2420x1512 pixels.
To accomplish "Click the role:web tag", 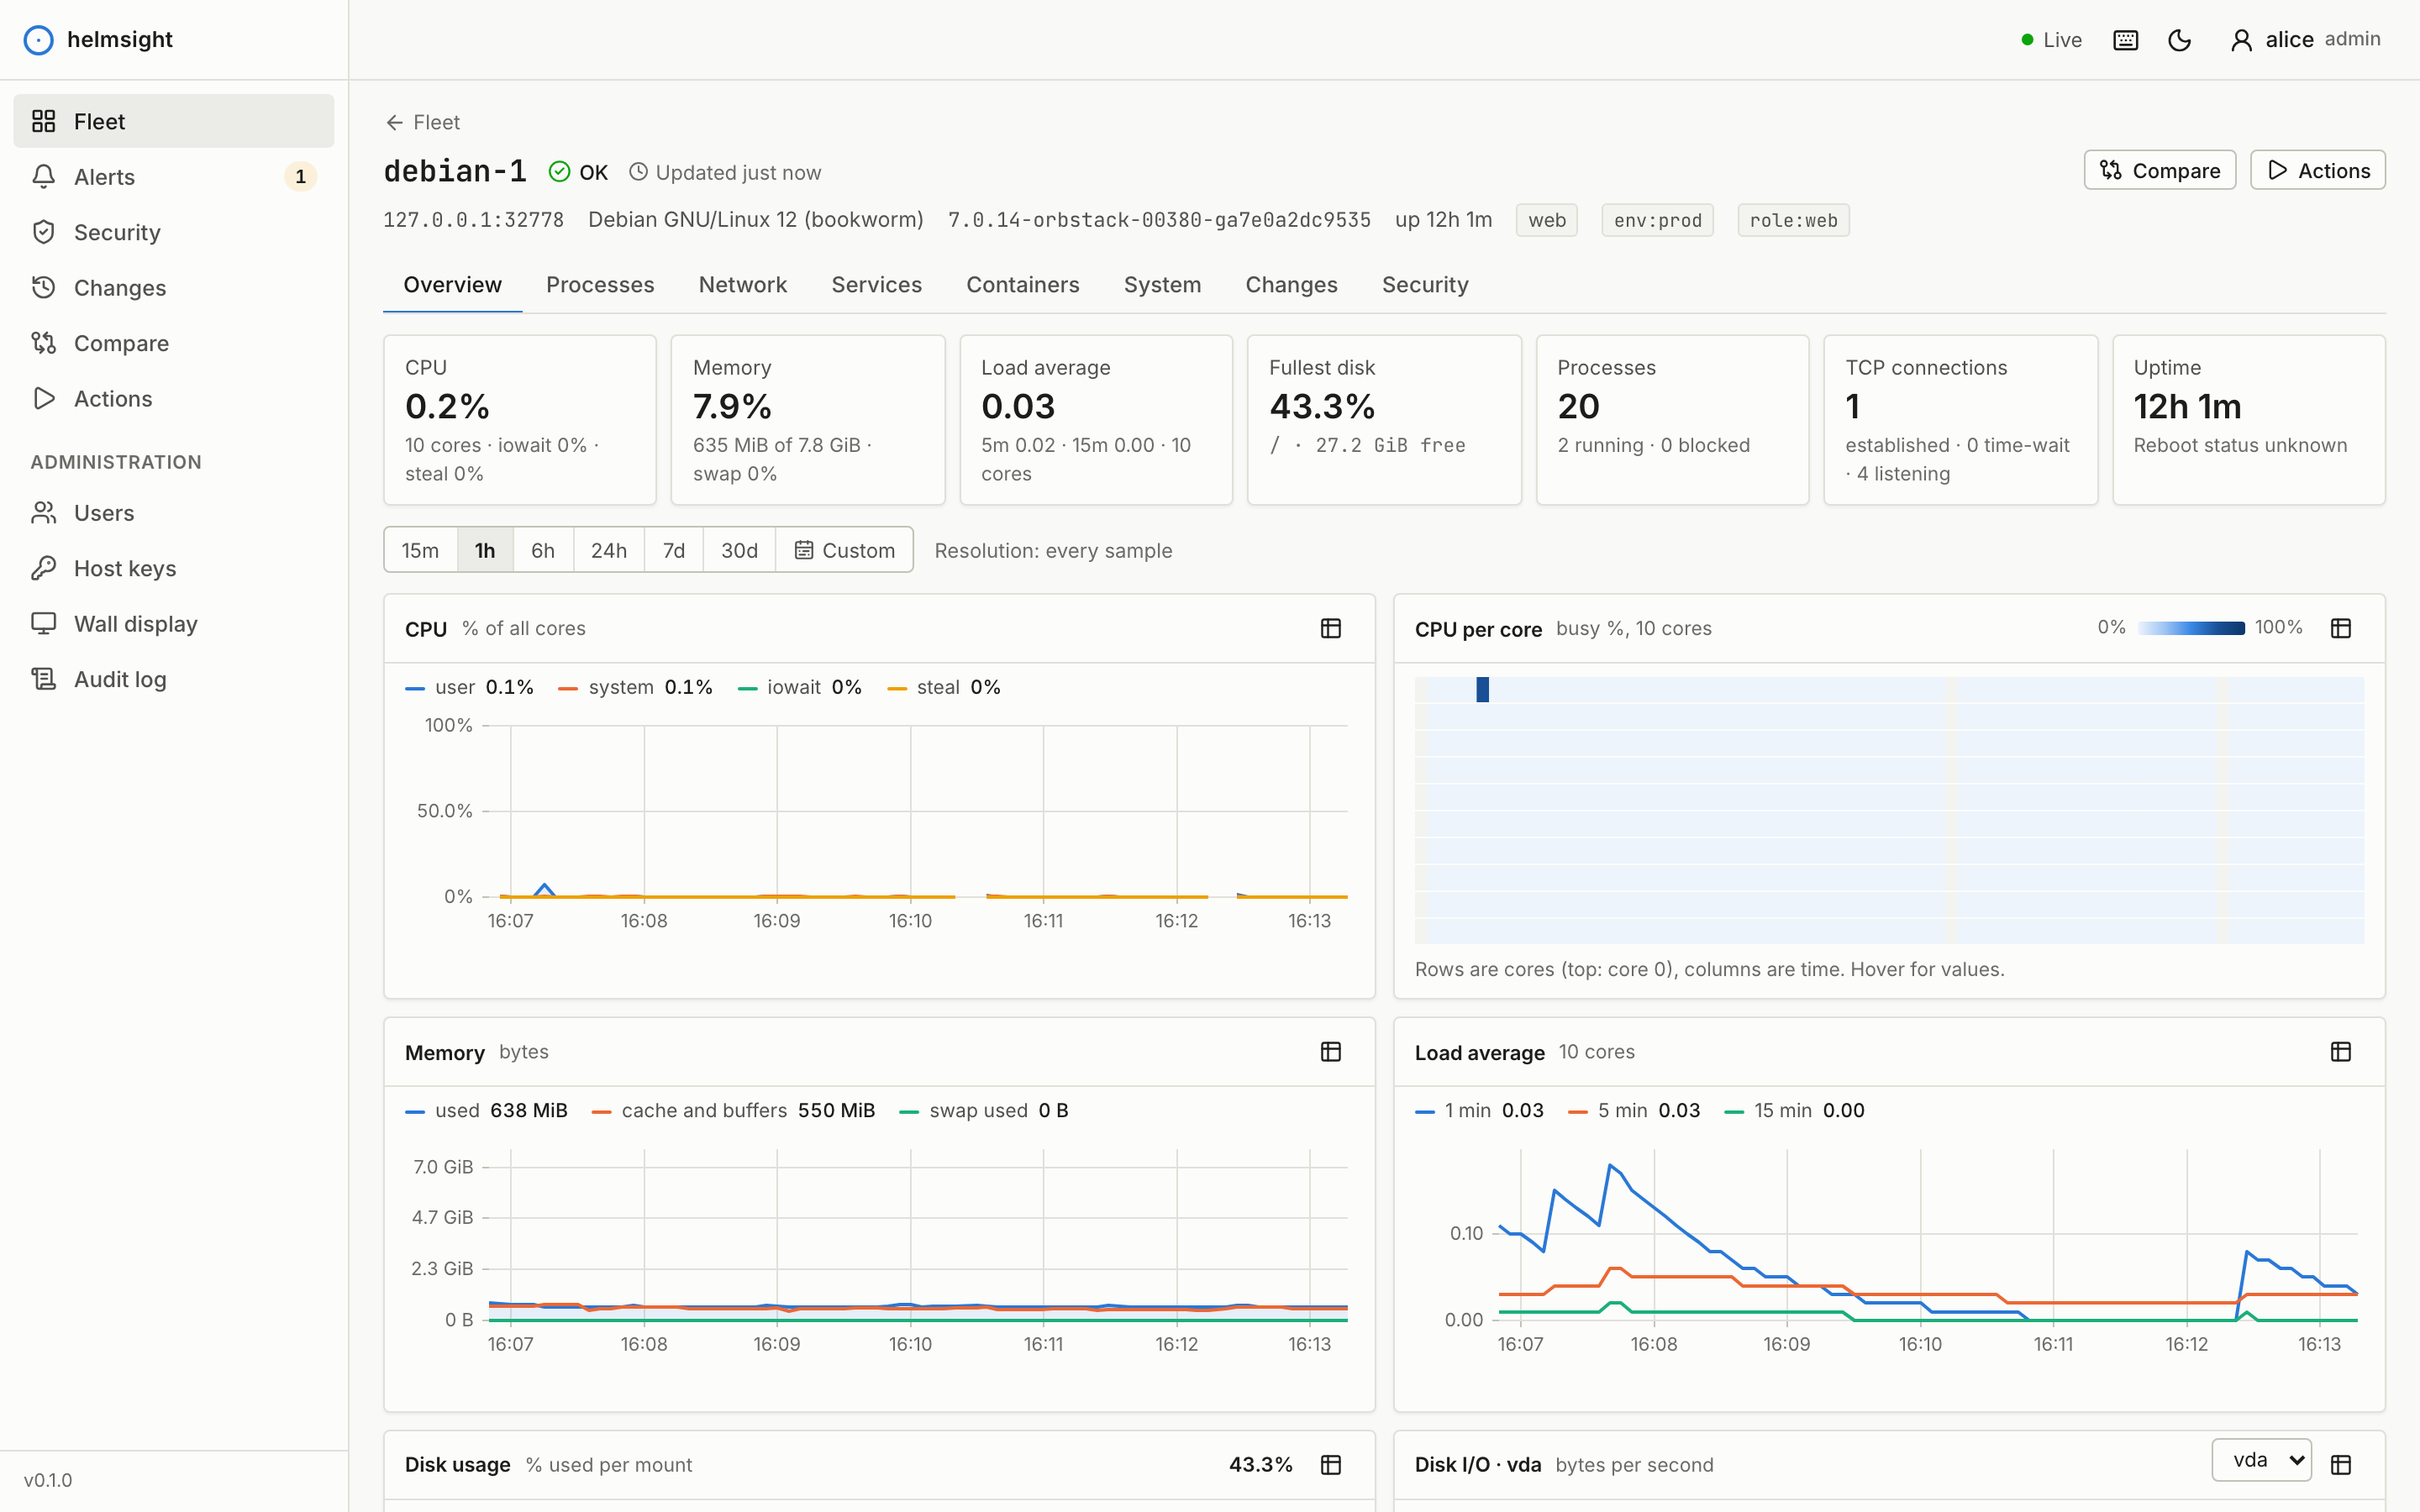I will (1793, 220).
